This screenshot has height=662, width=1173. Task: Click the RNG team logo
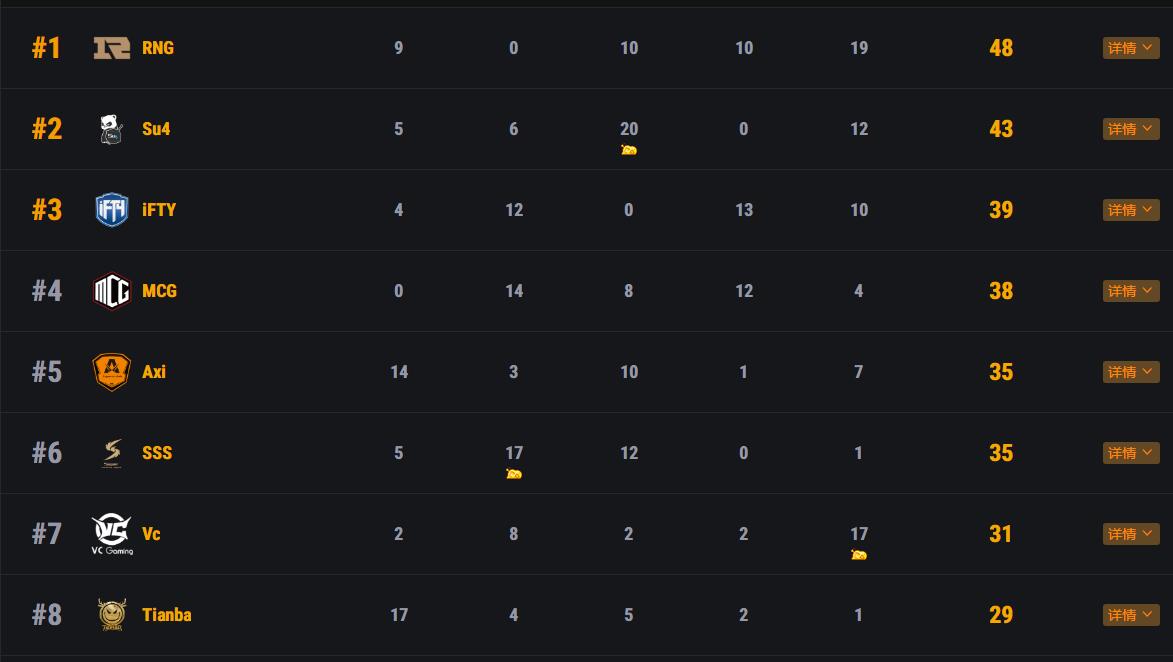point(112,48)
